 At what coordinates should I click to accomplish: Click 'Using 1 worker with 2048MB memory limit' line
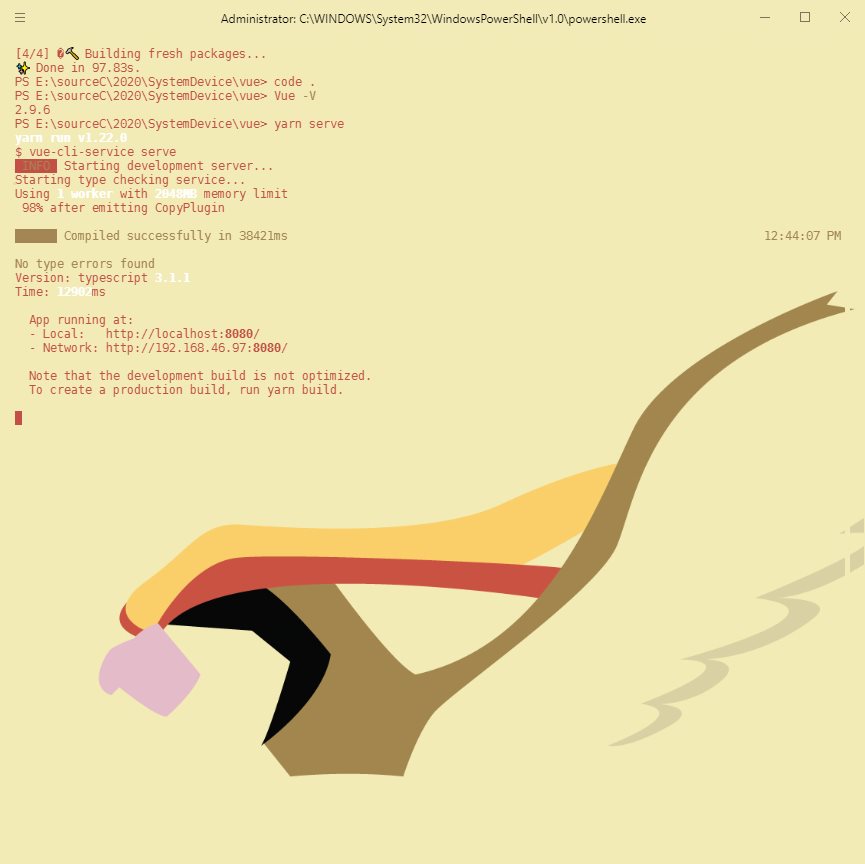coord(151,194)
